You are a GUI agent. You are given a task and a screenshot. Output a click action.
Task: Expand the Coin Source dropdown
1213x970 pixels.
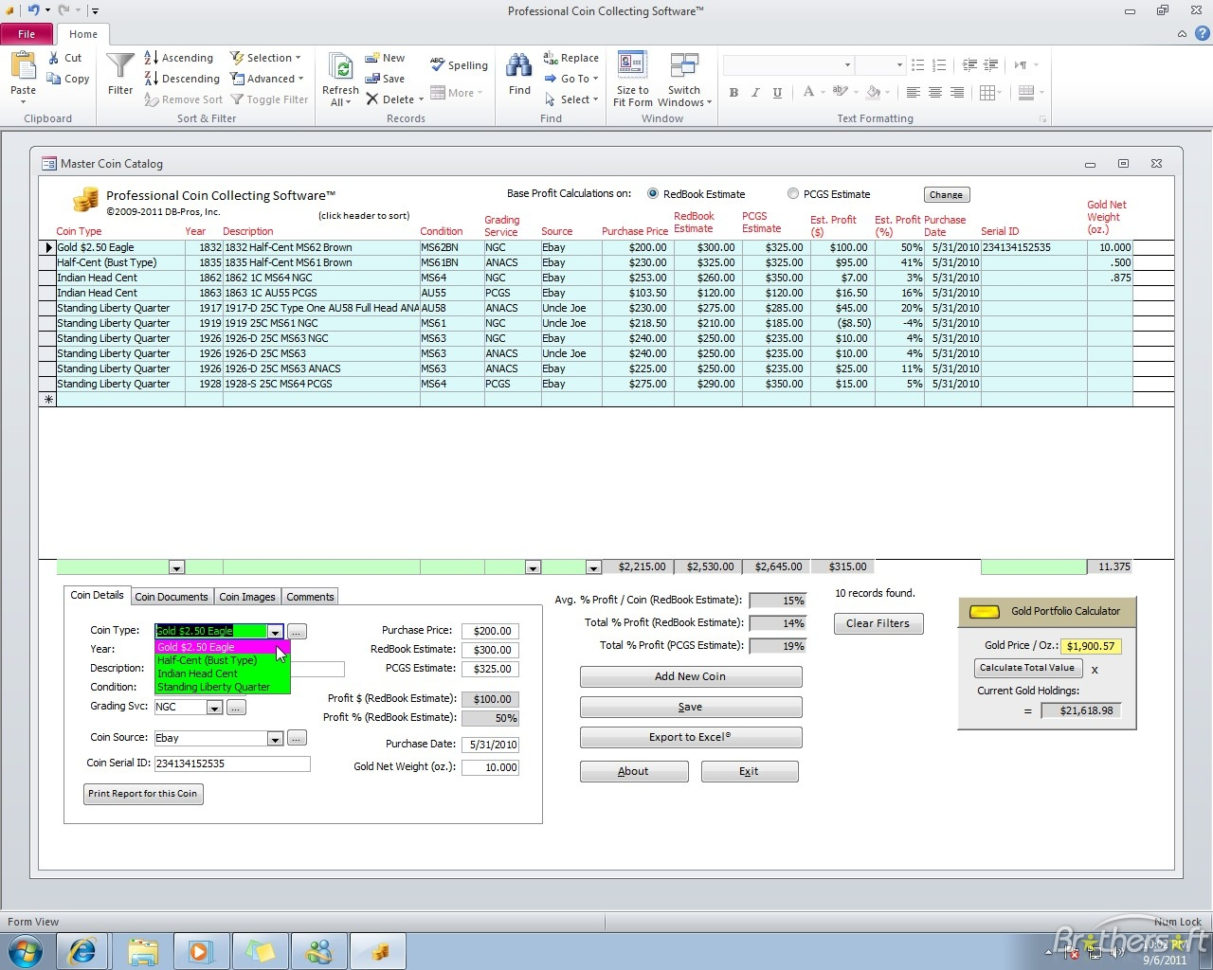[x=275, y=738]
